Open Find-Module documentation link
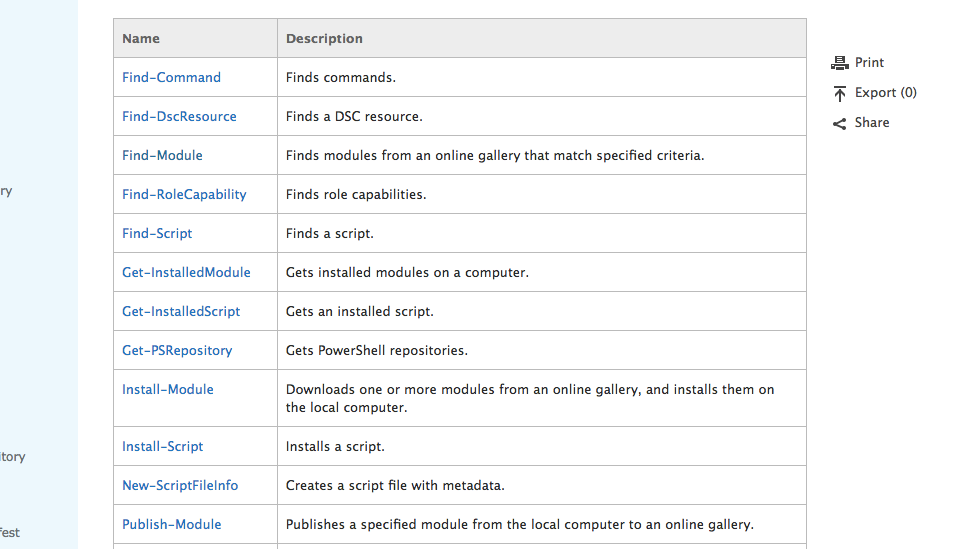This screenshot has width=959, height=549. tap(162, 155)
